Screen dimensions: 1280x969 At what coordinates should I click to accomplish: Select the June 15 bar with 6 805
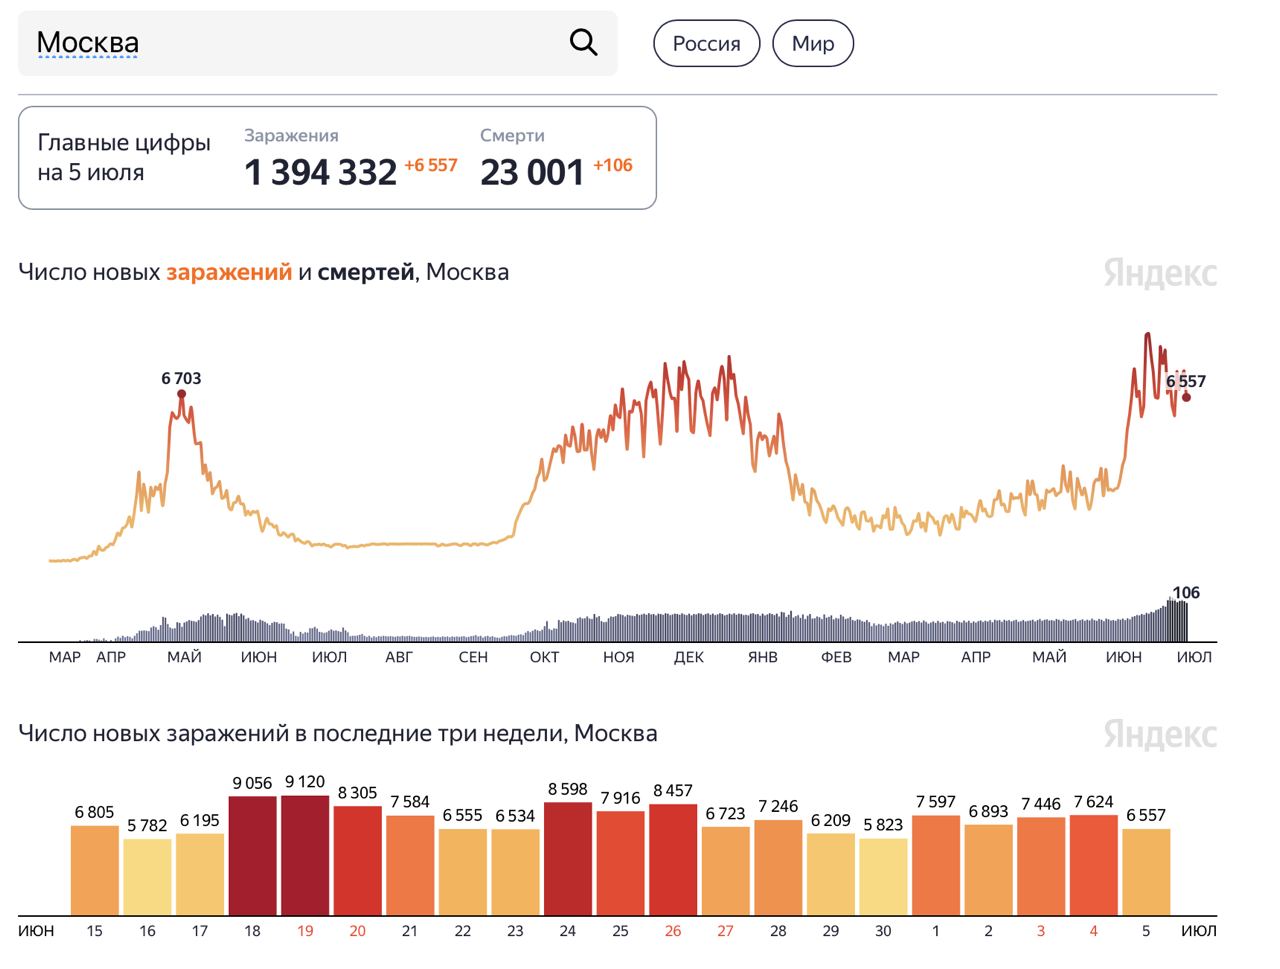point(95,870)
